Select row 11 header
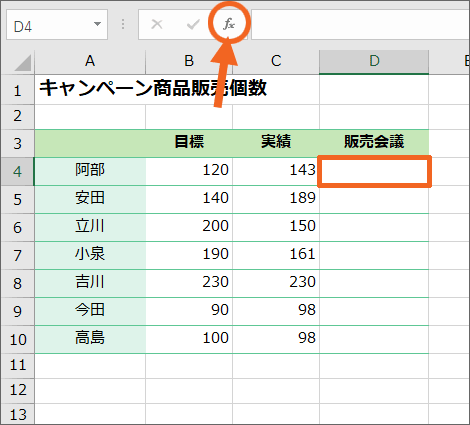Image resolution: width=470 pixels, height=425 pixels. point(18,366)
